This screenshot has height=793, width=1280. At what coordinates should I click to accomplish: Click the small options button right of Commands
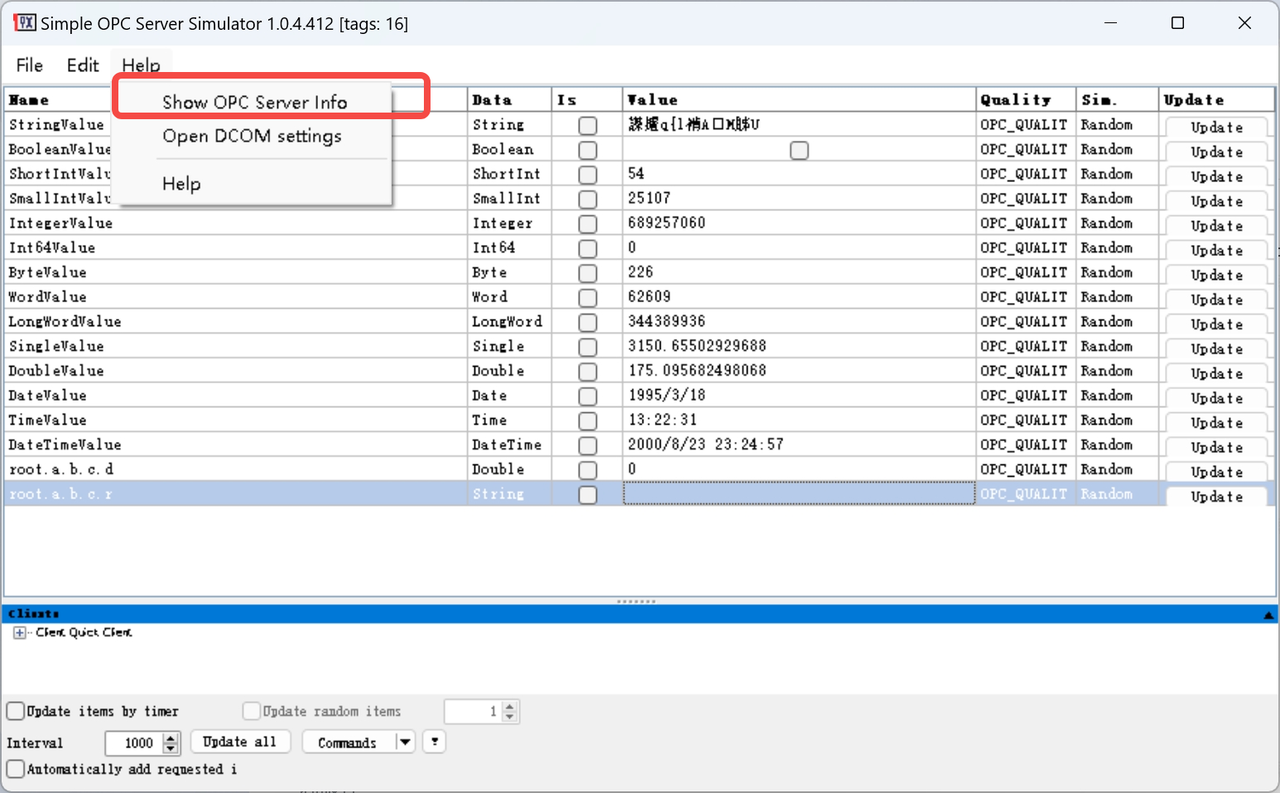click(x=433, y=742)
